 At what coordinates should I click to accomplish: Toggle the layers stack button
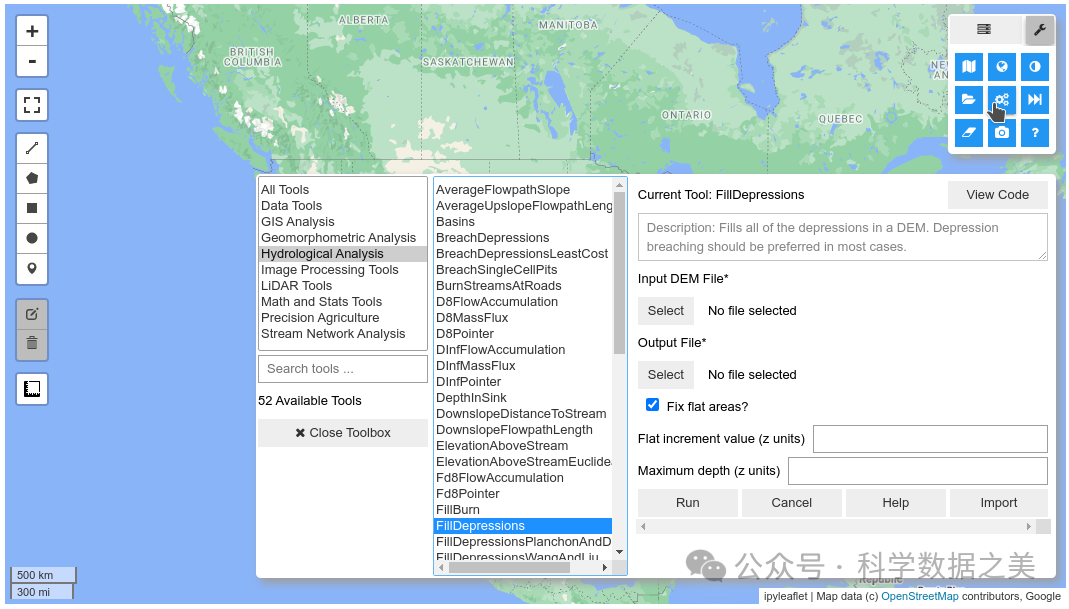pos(984,30)
